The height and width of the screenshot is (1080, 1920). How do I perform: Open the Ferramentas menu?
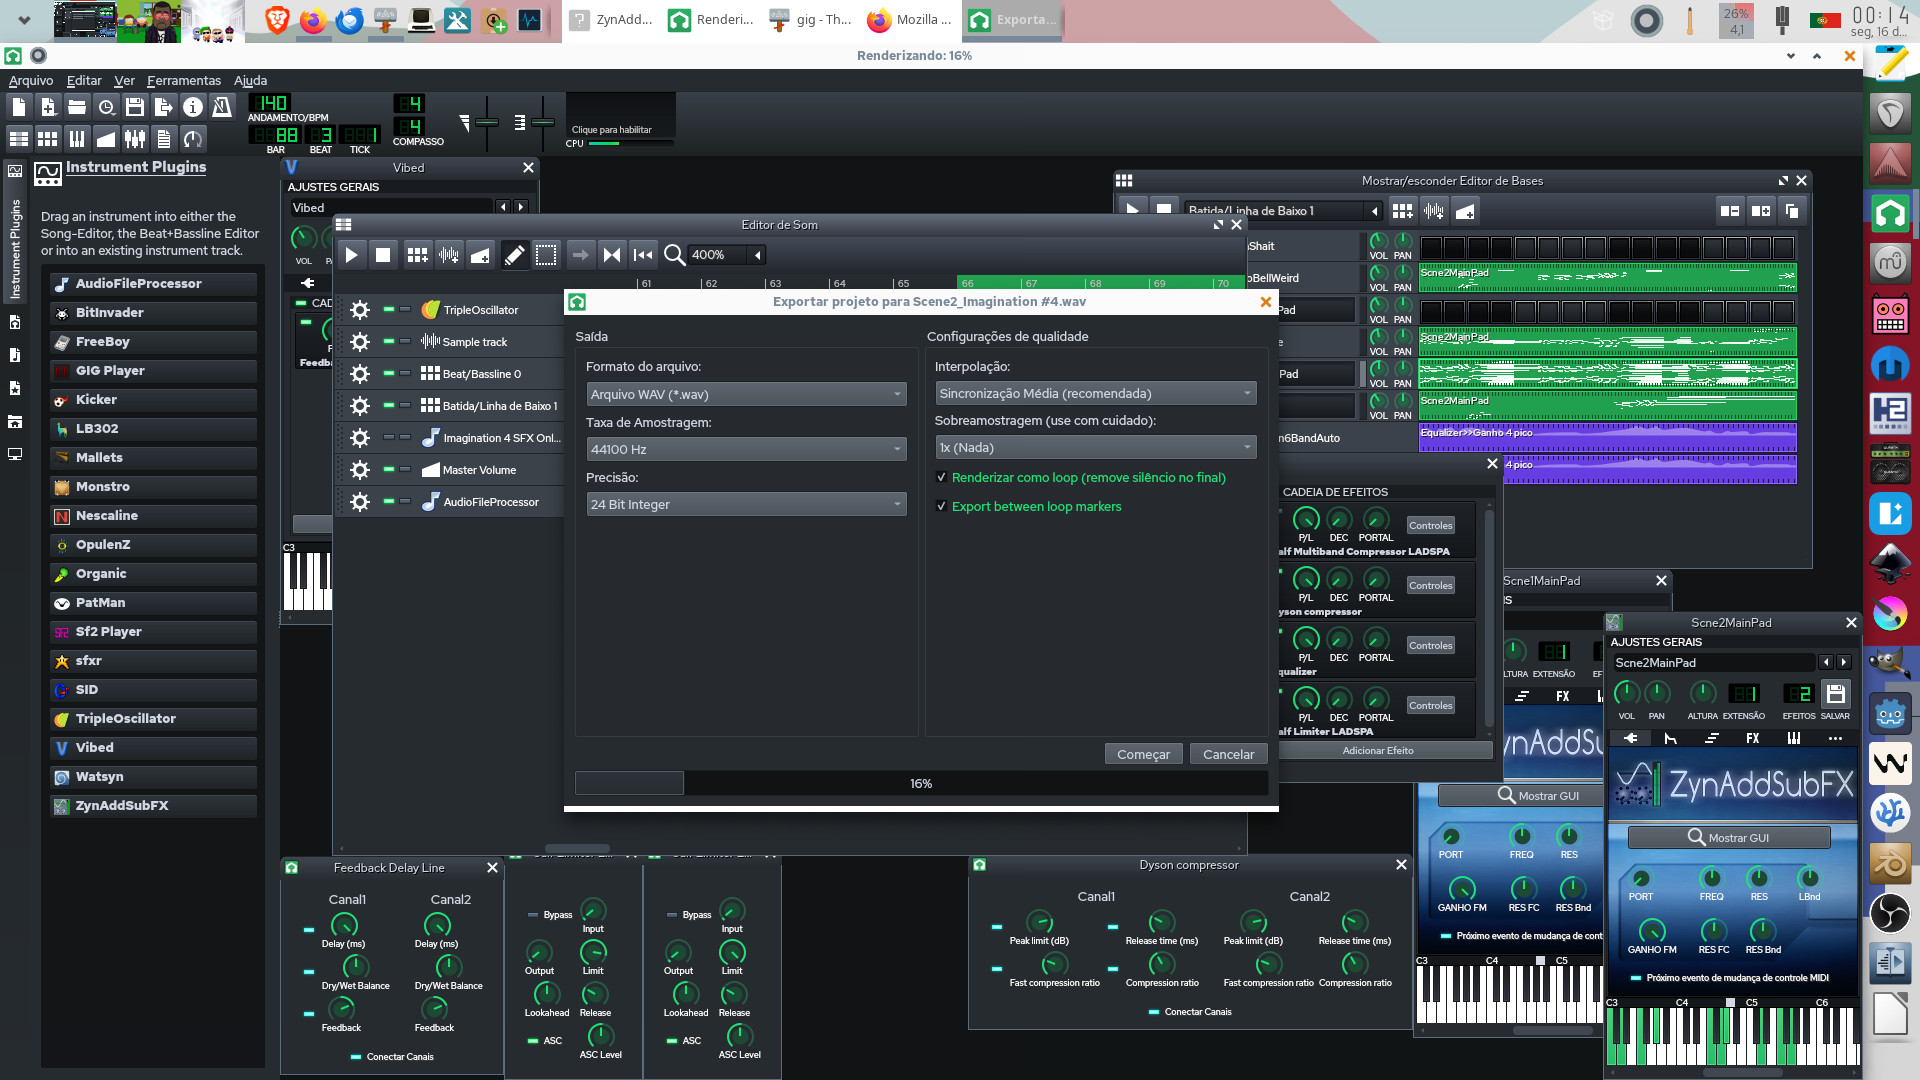(x=183, y=81)
